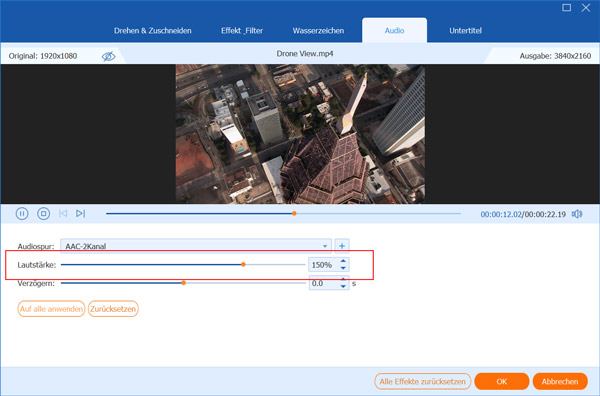Decrease Lautstärke with the down arrow
Image resolution: width=600 pixels, height=396 pixels.
coord(343,268)
